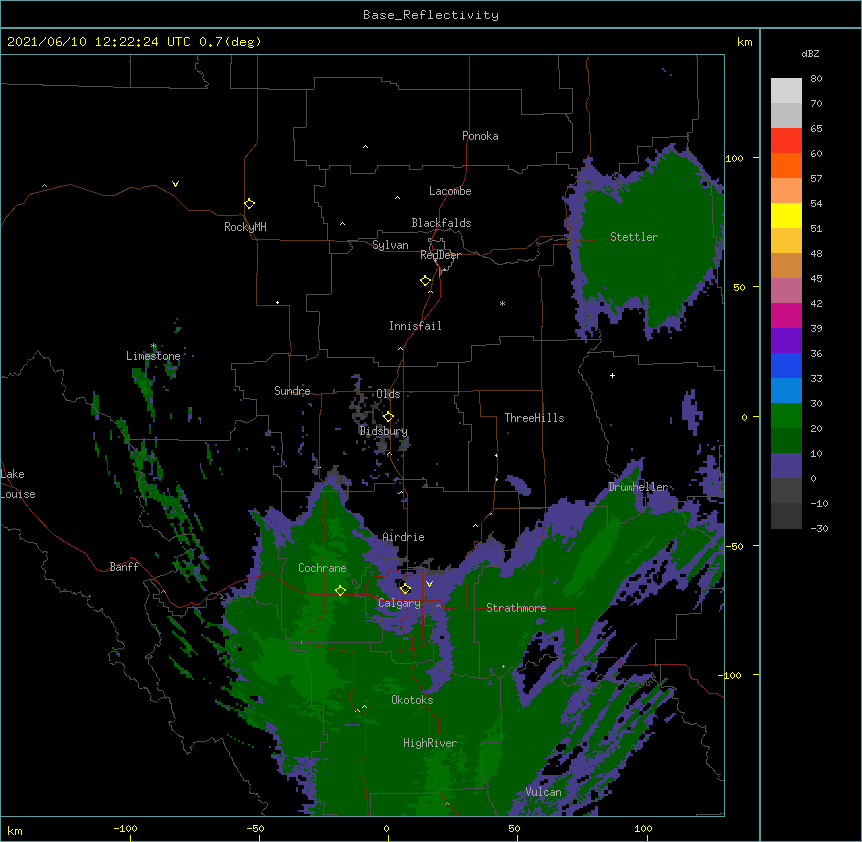
Task: Click the yellow diamond marker south of RedDeer
Action: [x=425, y=281]
